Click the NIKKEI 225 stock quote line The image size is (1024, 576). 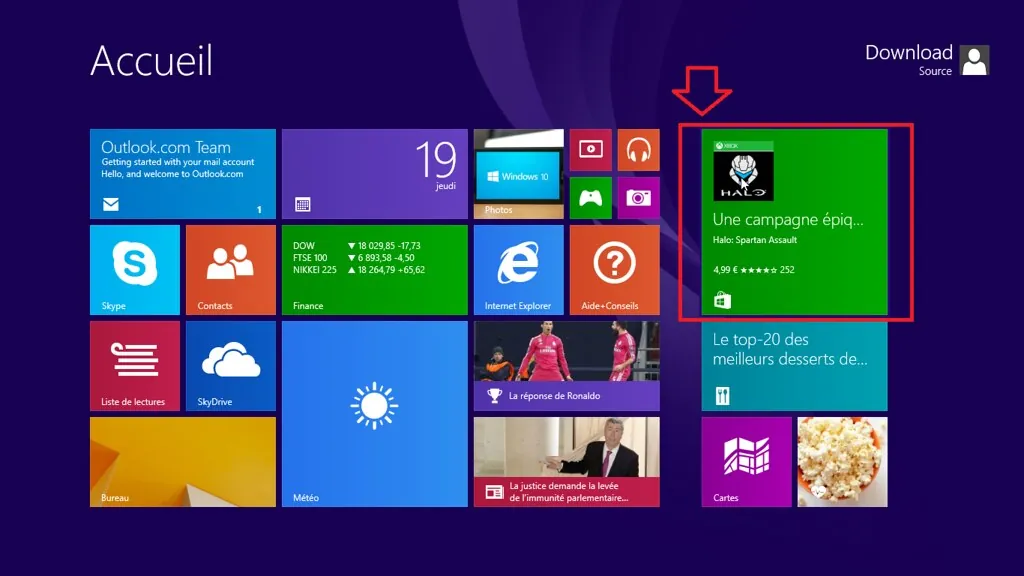coord(359,270)
